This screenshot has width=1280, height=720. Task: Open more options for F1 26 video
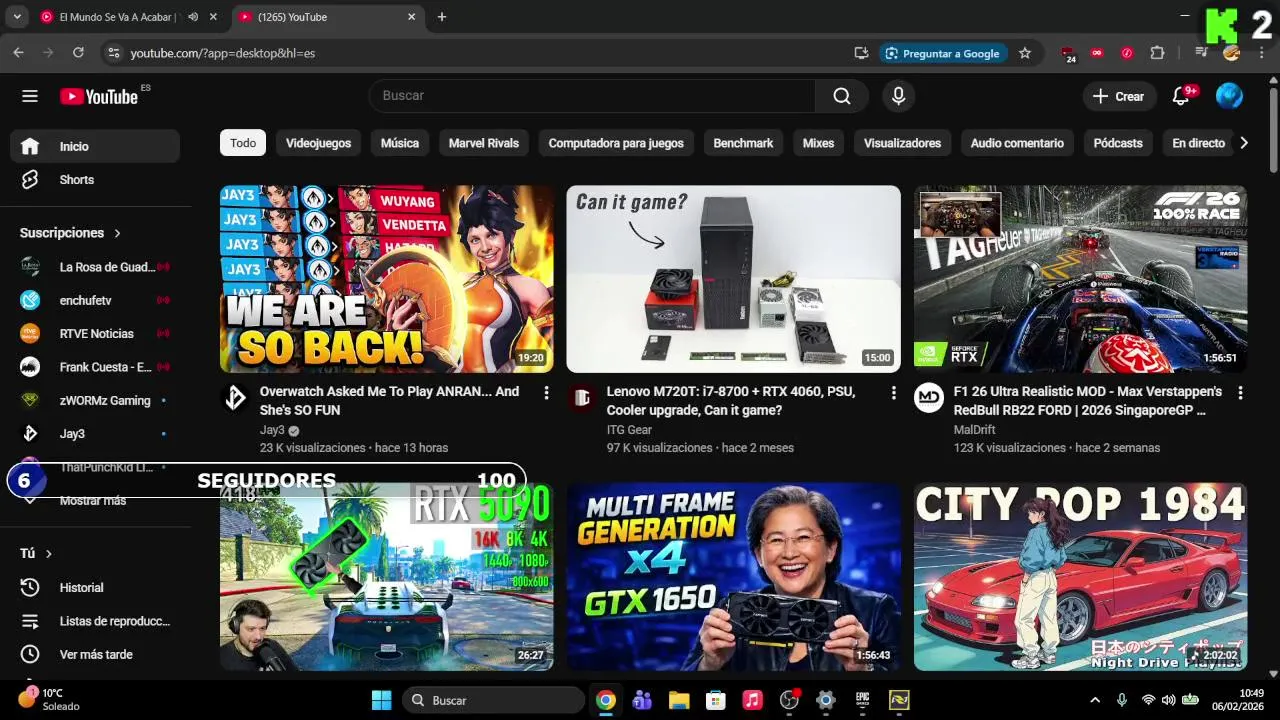tap(1240, 393)
